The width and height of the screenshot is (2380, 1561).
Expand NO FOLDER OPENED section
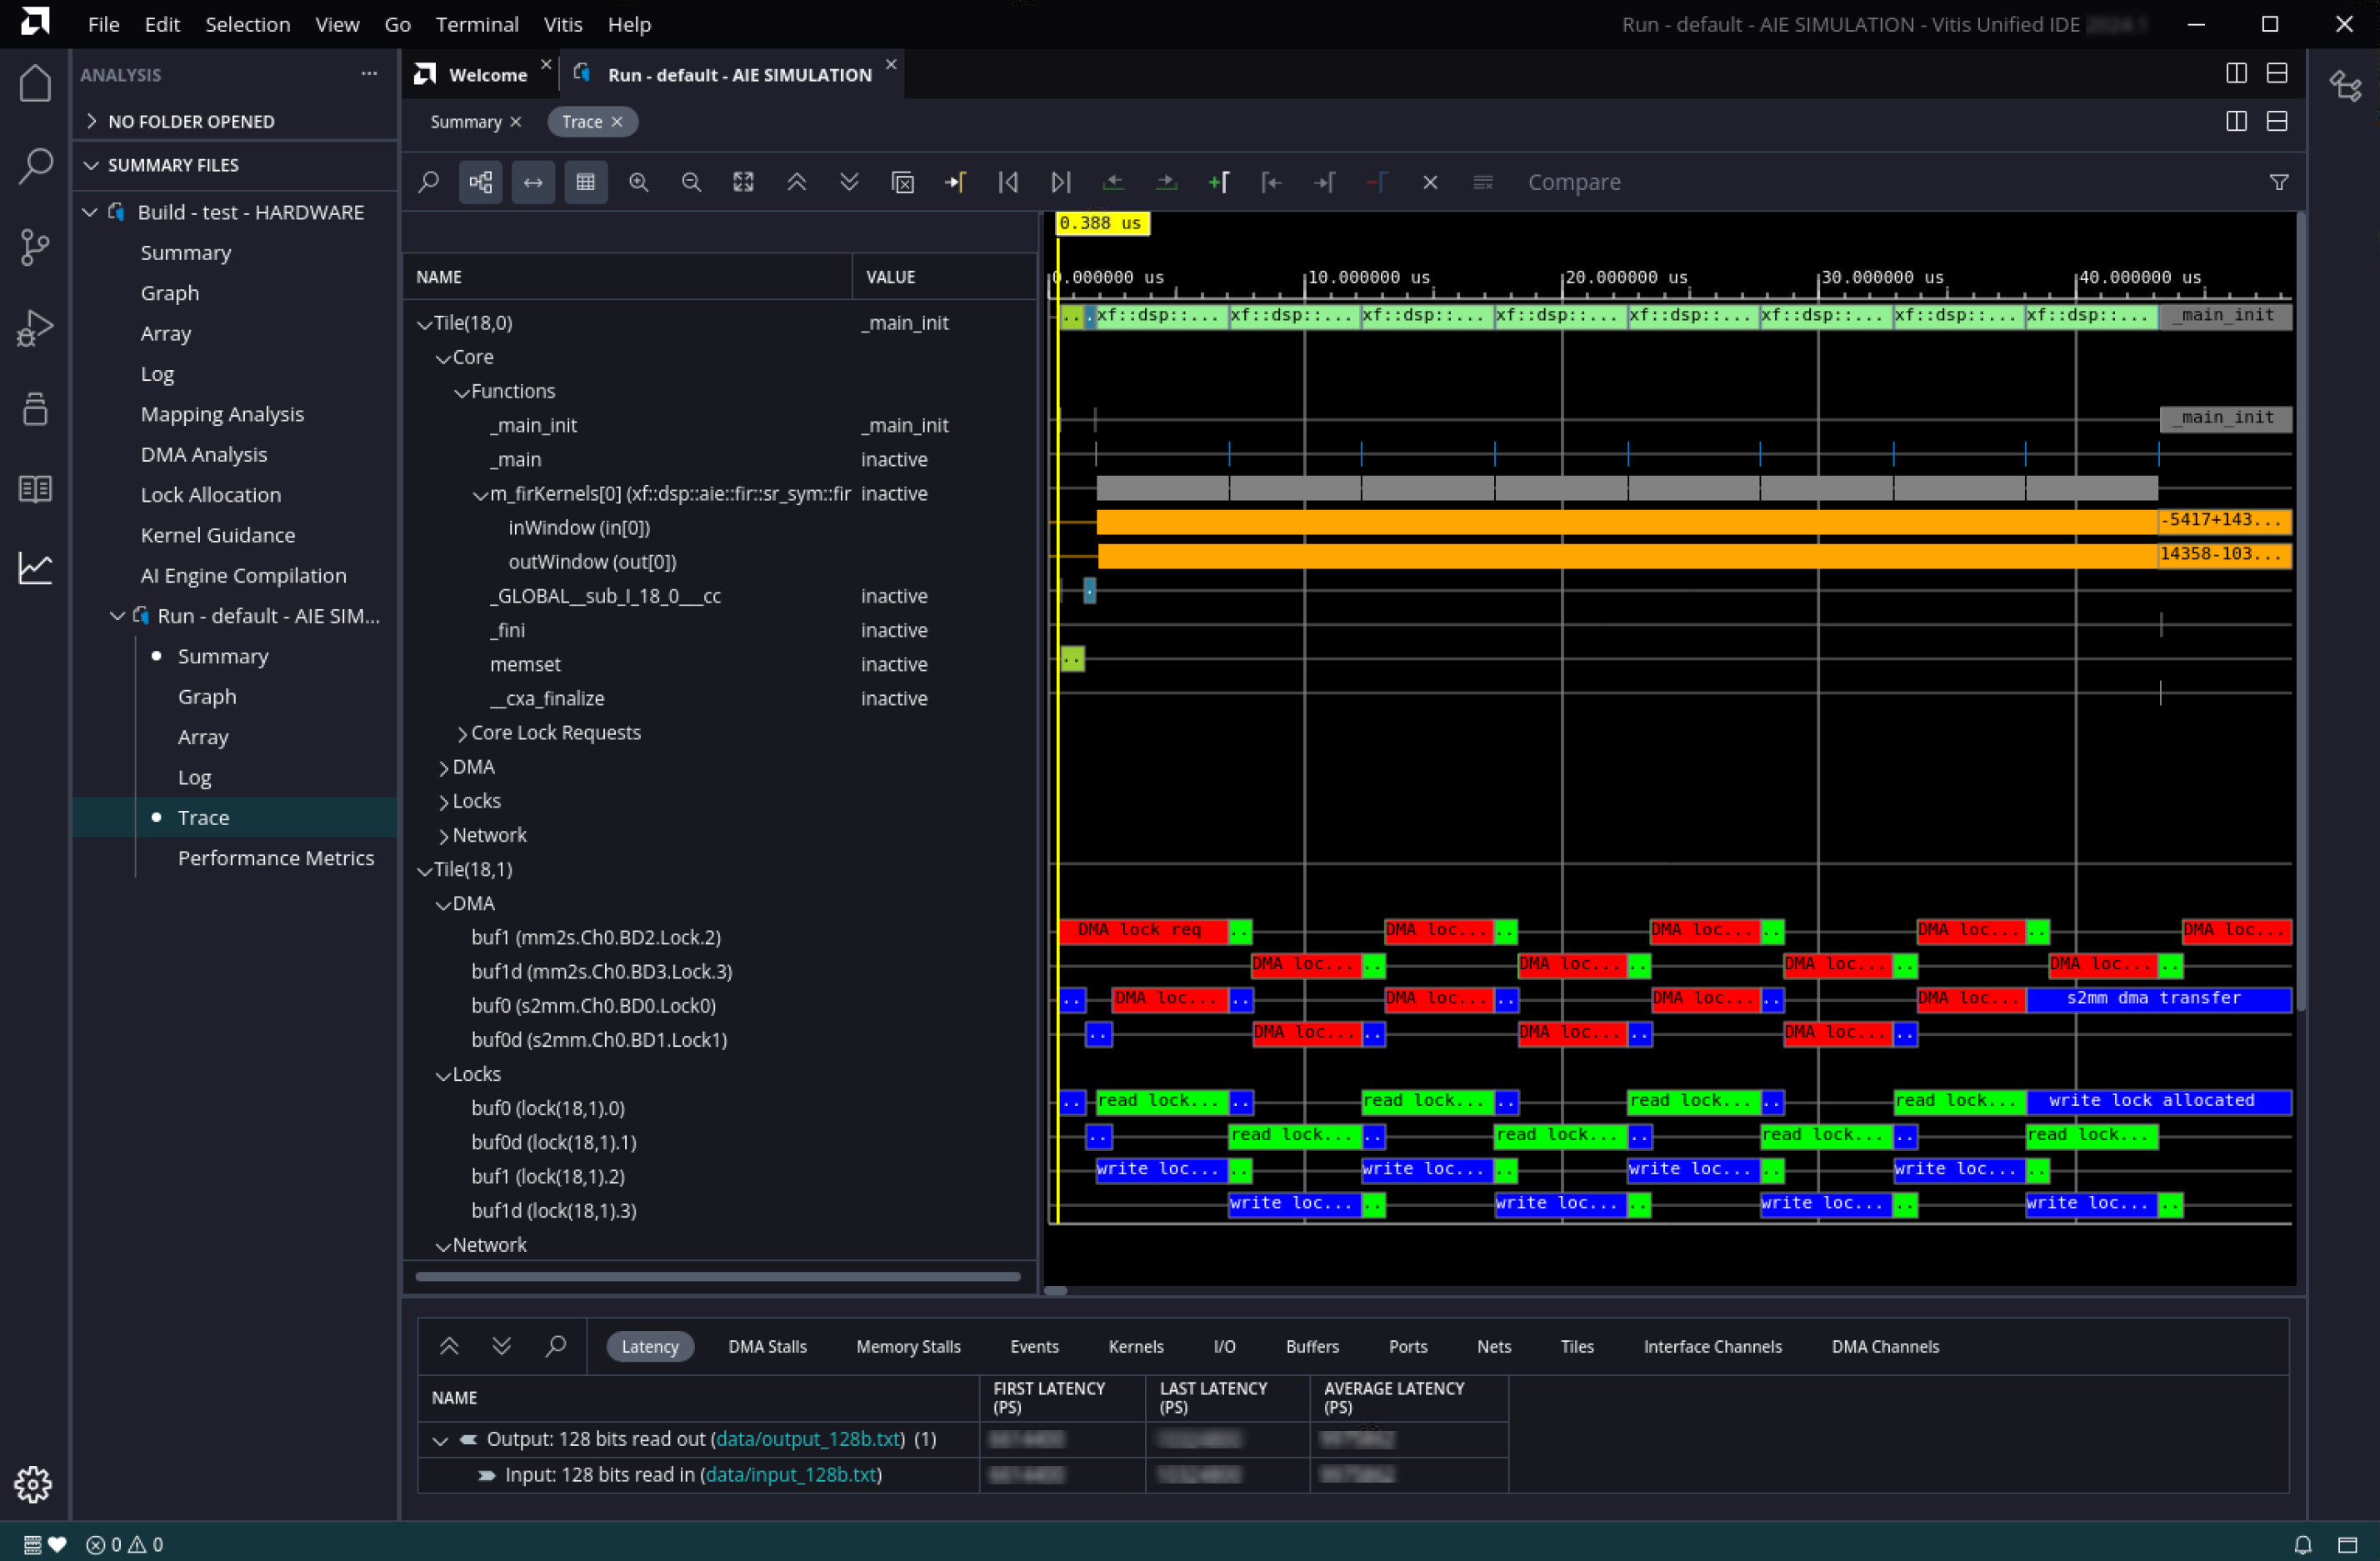pos(92,121)
